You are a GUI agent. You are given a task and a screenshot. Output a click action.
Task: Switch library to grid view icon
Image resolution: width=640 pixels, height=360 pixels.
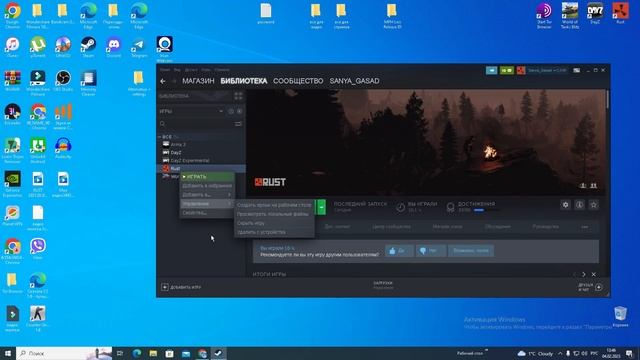pos(238,96)
